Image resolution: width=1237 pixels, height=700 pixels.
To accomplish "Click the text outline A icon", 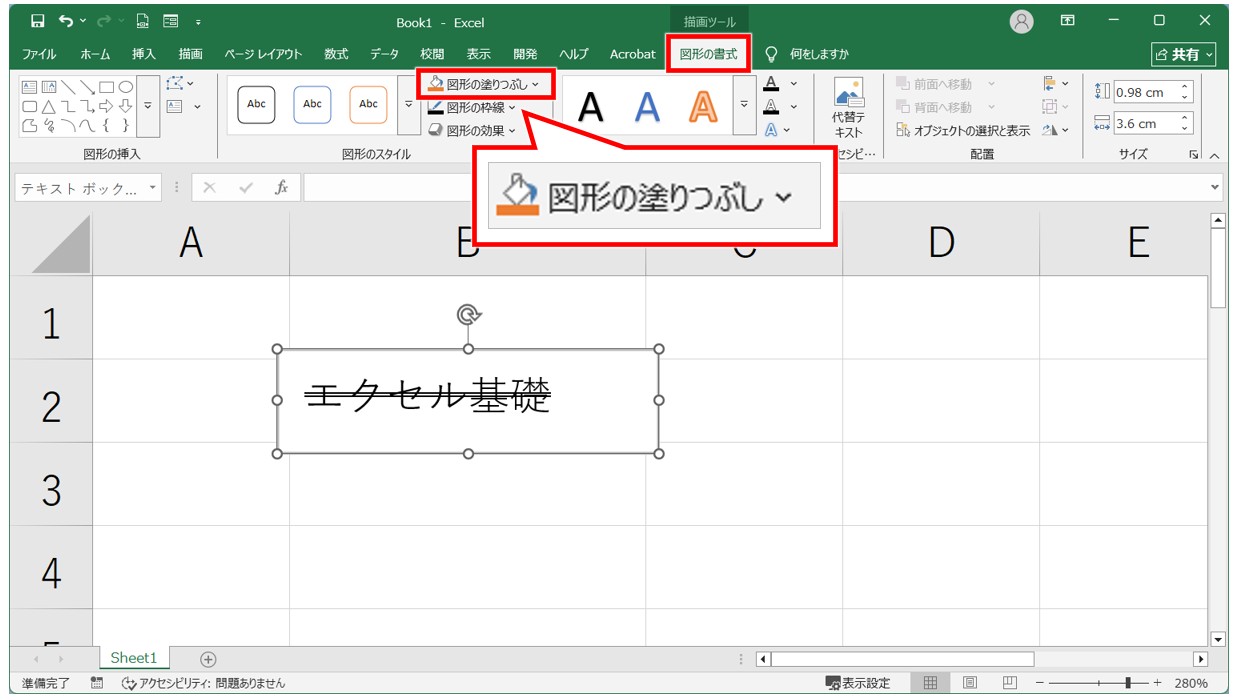I will pos(771,107).
